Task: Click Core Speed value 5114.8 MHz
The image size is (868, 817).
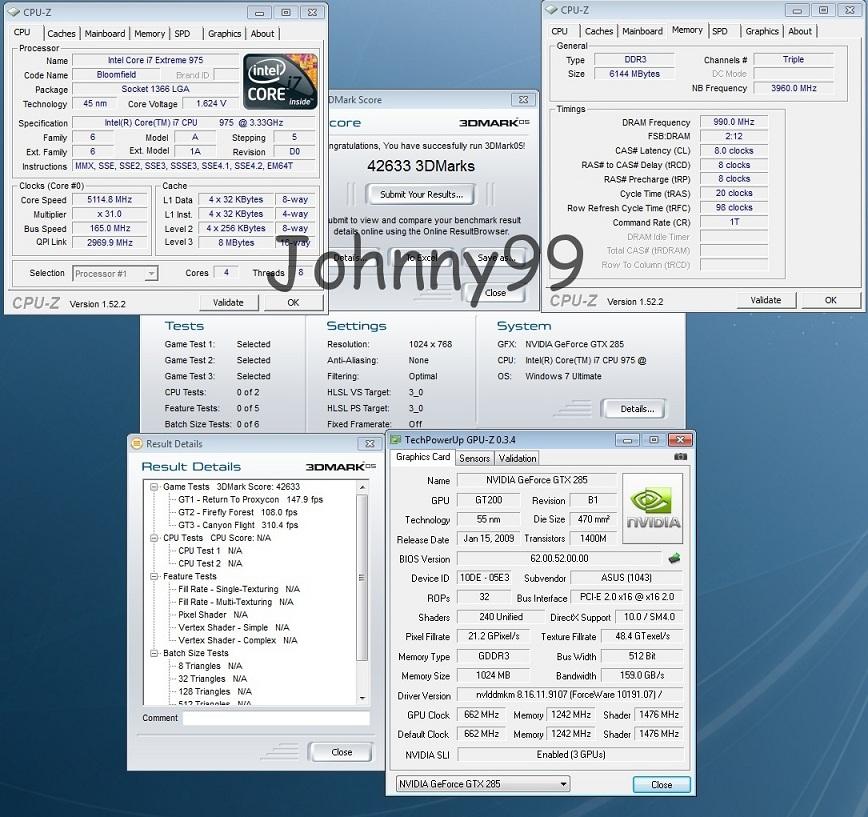Action: pos(110,199)
